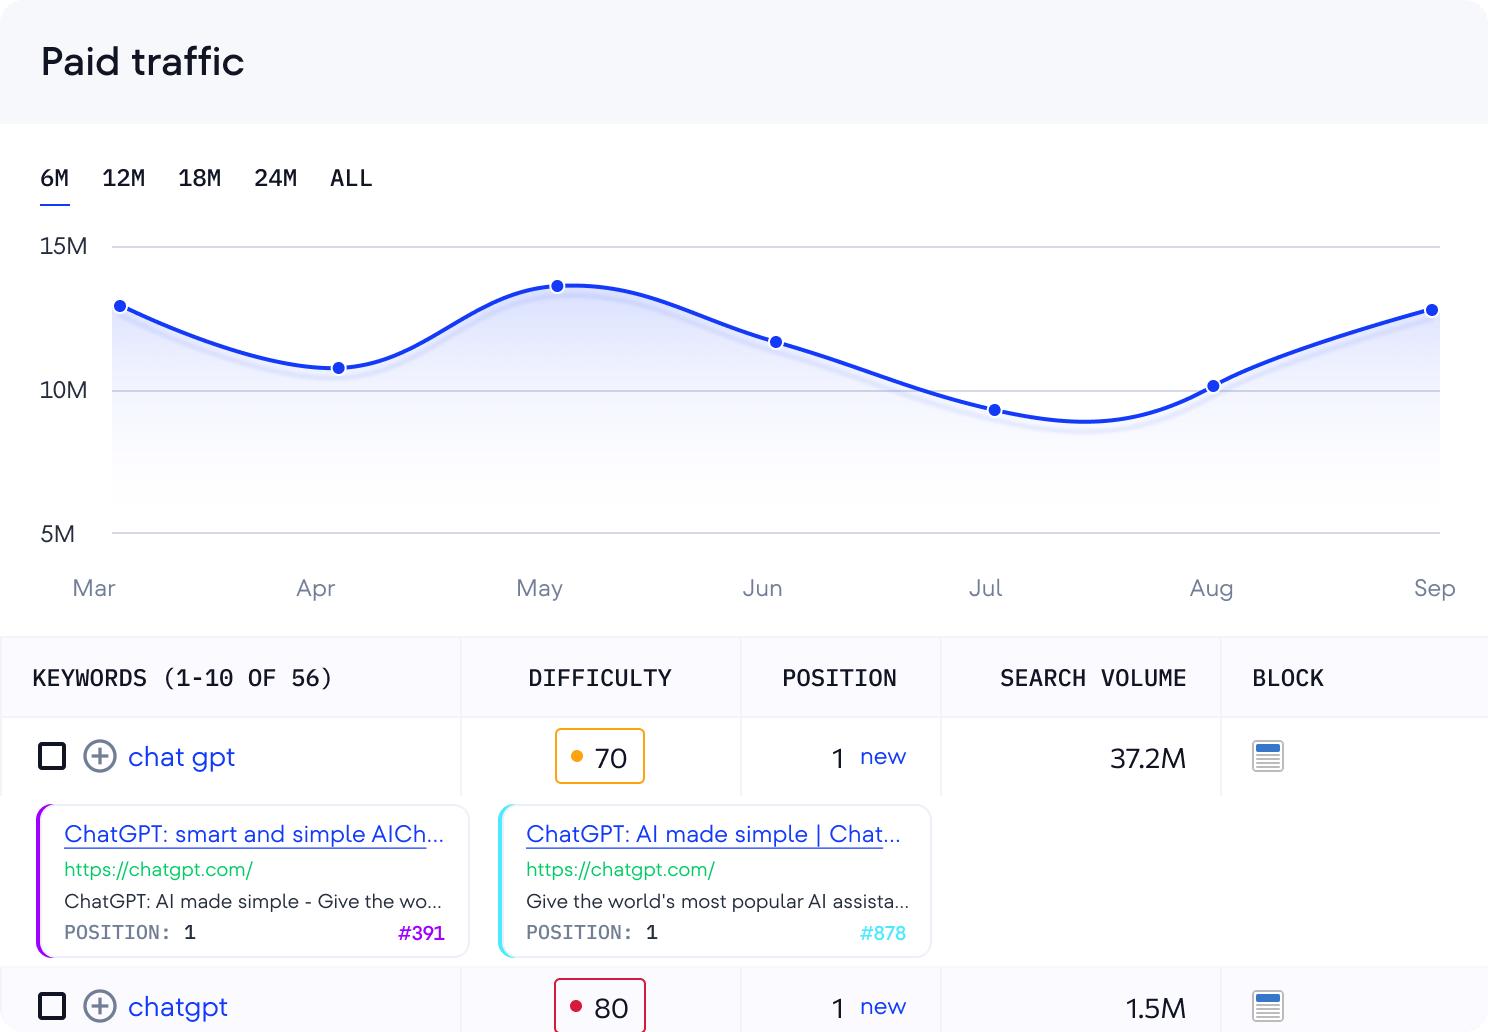
Task: Click the July data point on chart
Action: coord(994,410)
